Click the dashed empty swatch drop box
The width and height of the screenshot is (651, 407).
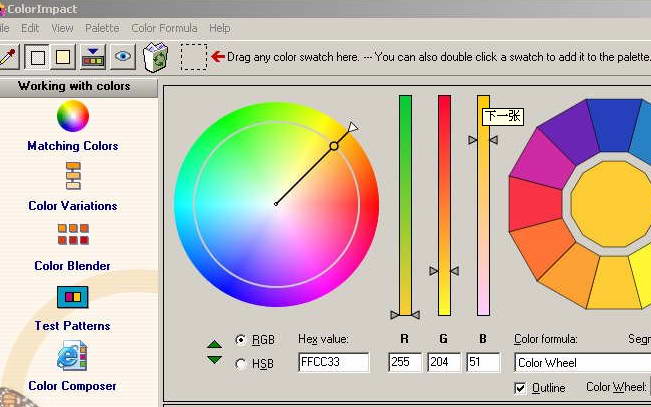[x=193, y=56]
